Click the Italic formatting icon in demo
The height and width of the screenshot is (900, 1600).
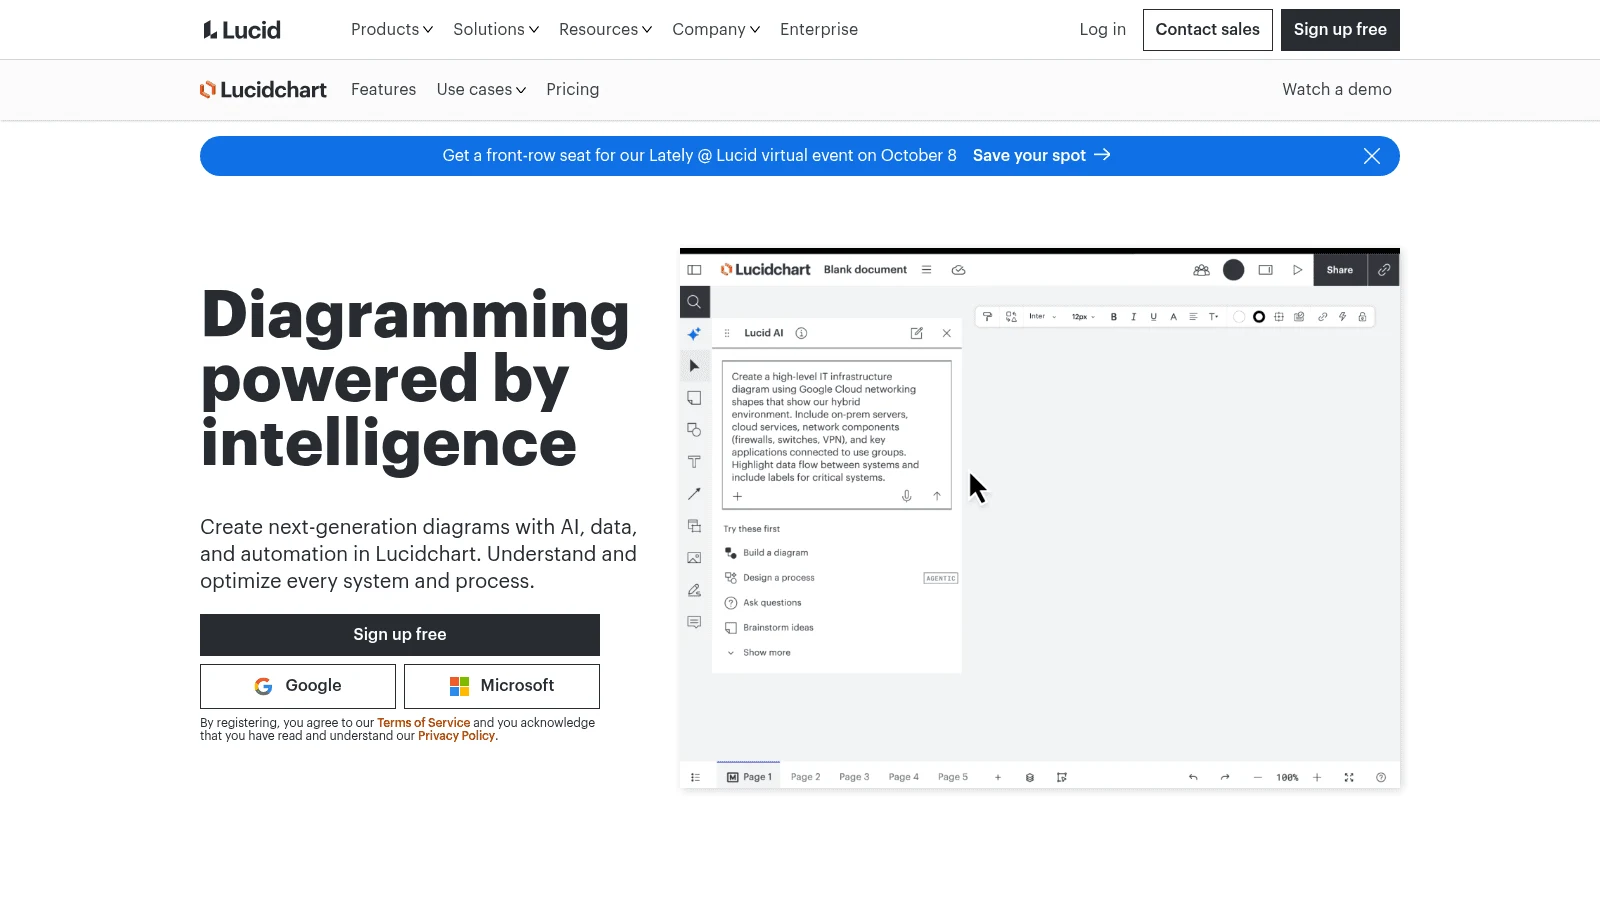(x=1134, y=317)
